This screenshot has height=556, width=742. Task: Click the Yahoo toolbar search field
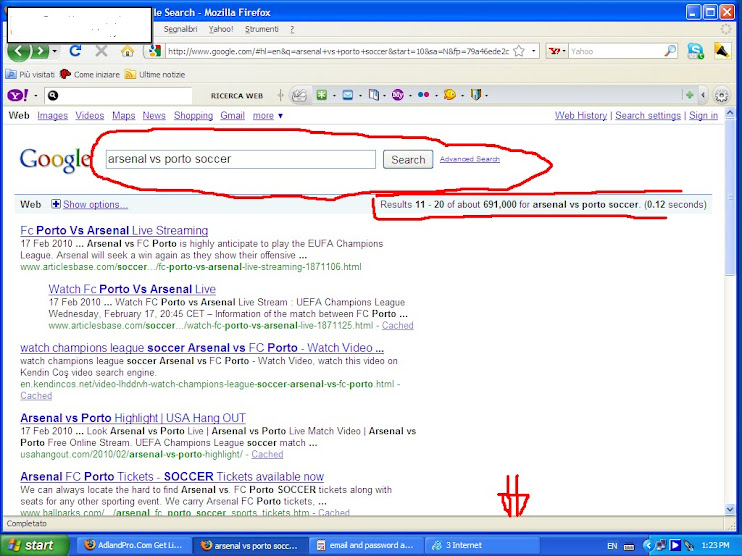click(118, 96)
